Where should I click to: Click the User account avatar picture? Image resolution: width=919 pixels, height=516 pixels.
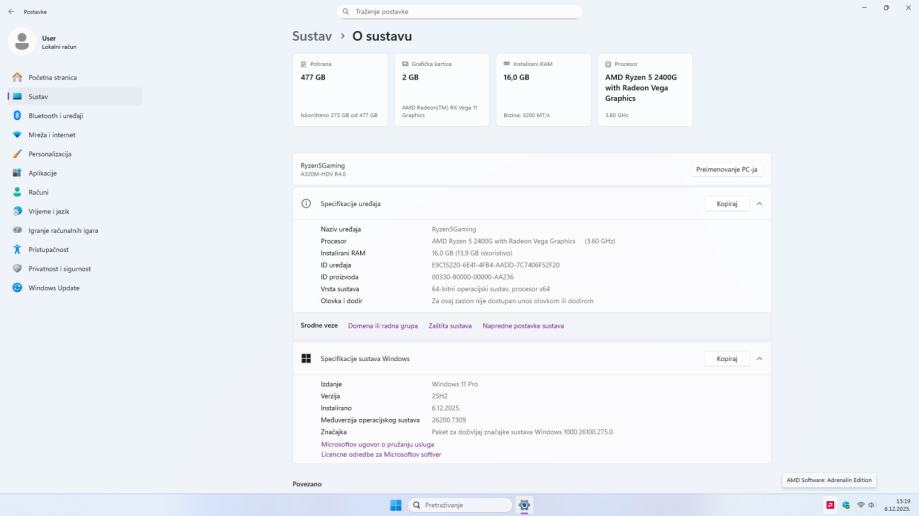point(22,42)
